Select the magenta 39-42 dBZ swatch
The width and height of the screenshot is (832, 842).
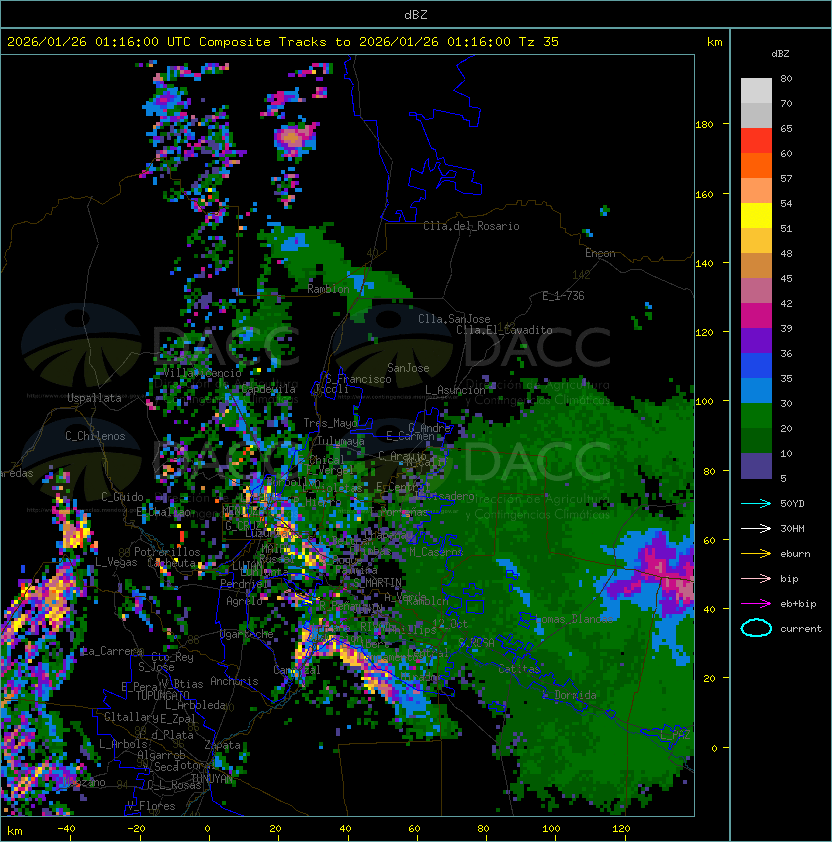(756, 316)
